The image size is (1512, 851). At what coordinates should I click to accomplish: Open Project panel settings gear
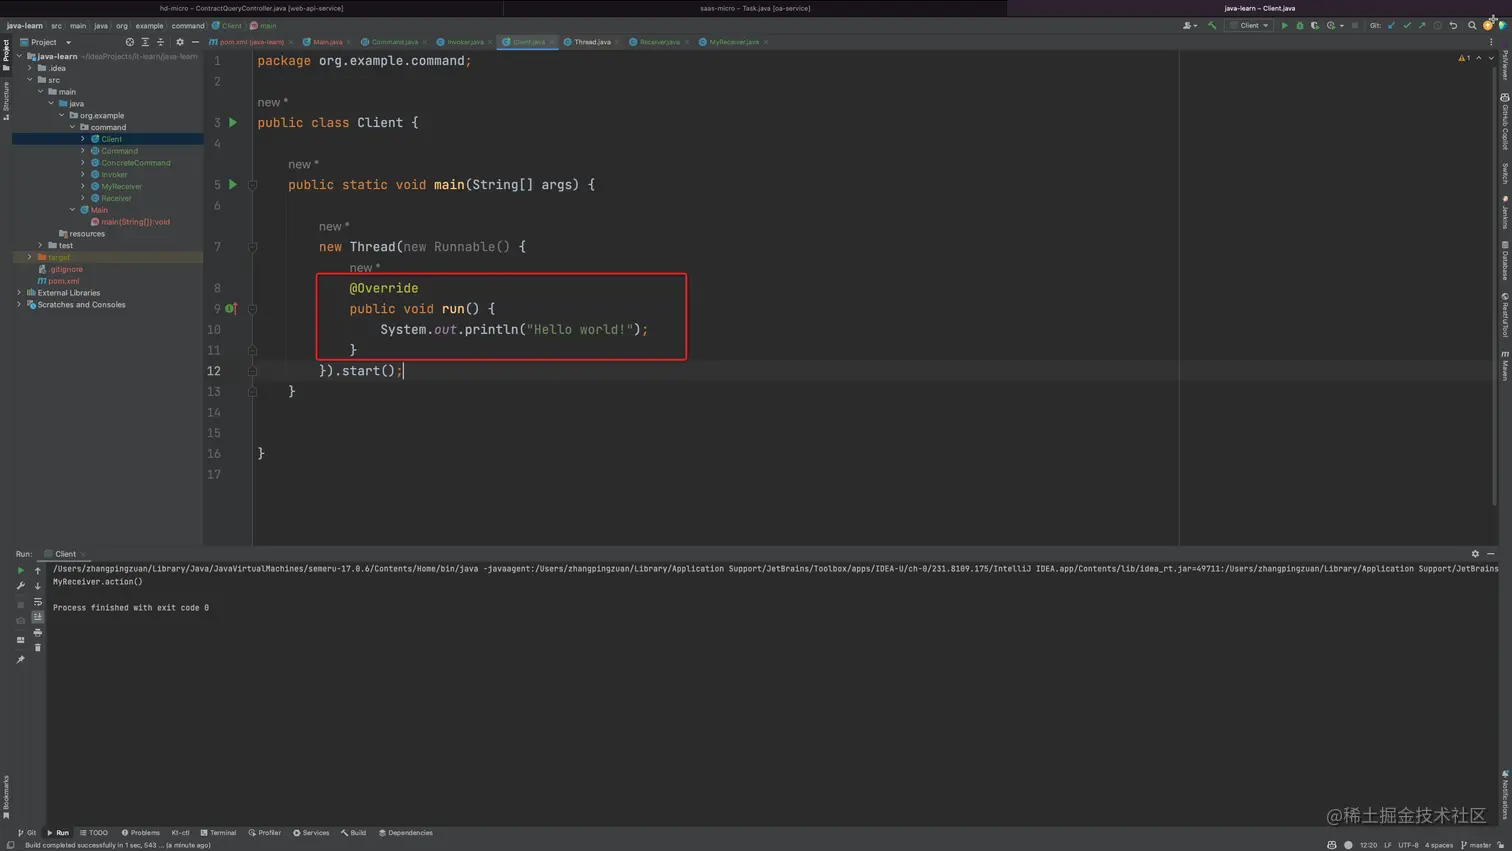coord(180,42)
